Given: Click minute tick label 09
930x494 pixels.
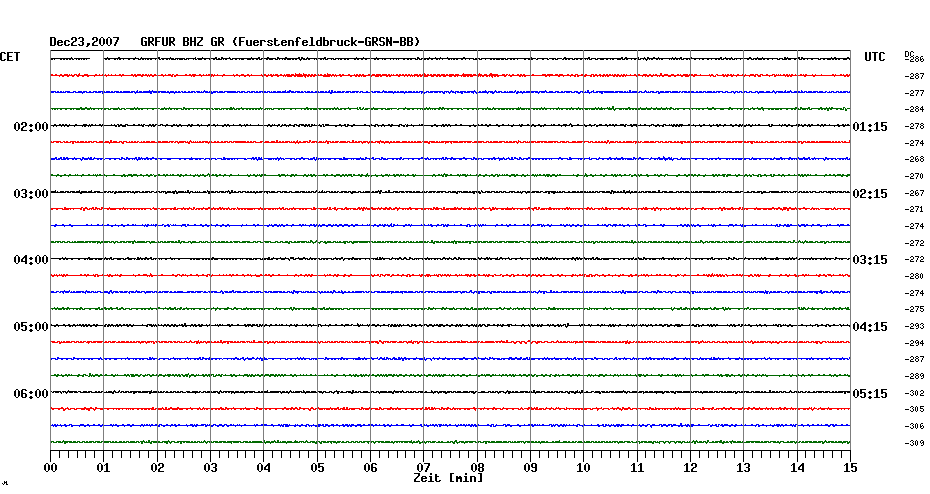Looking at the screenshot, I should [x=531, y=468].
